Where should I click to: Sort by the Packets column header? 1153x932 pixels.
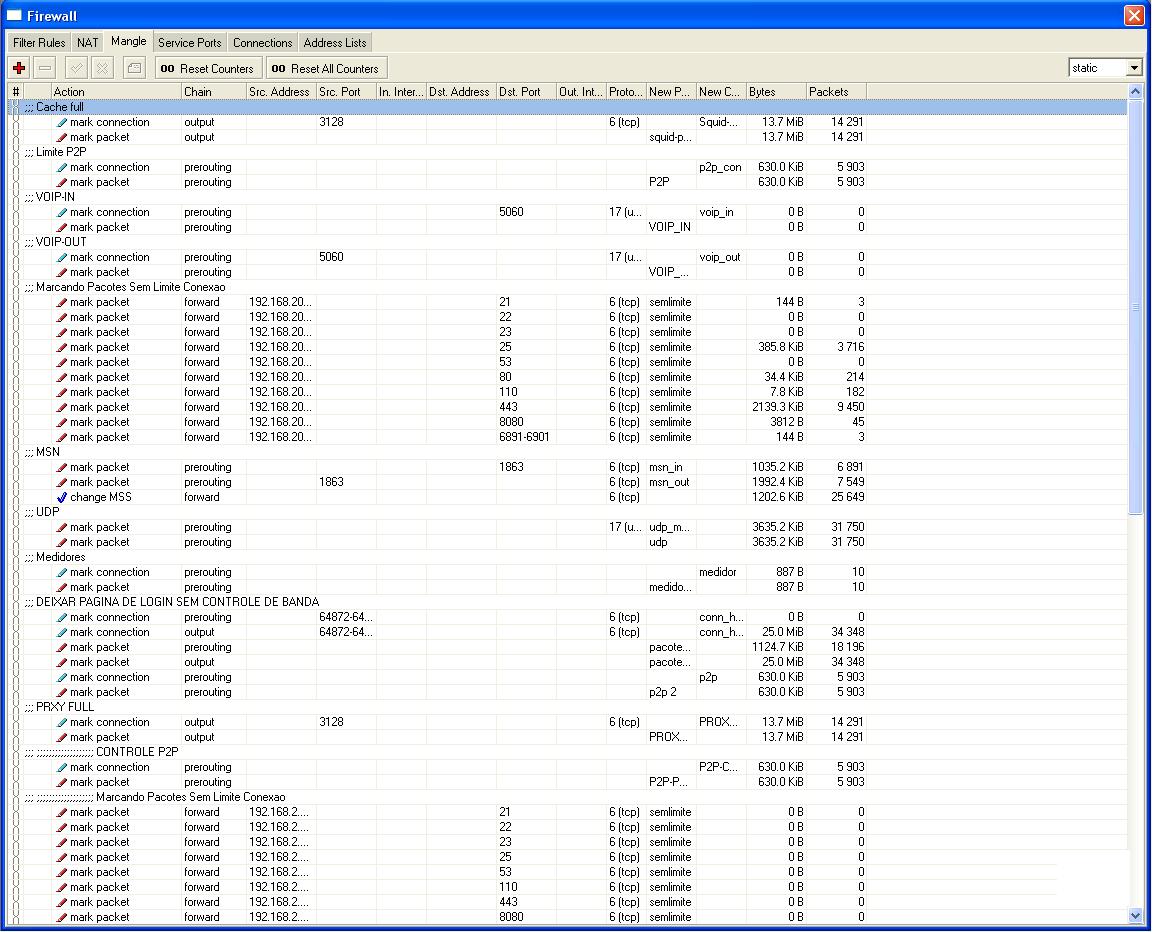point(836,91)
